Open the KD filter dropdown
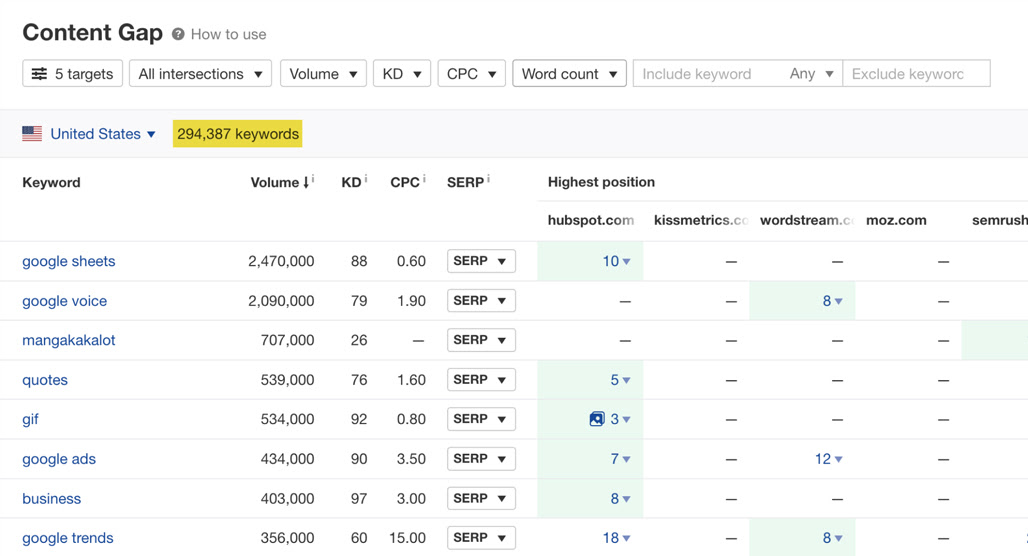Image resolution: width=1028 pixels, height=556 pixels. pos(402,73)
